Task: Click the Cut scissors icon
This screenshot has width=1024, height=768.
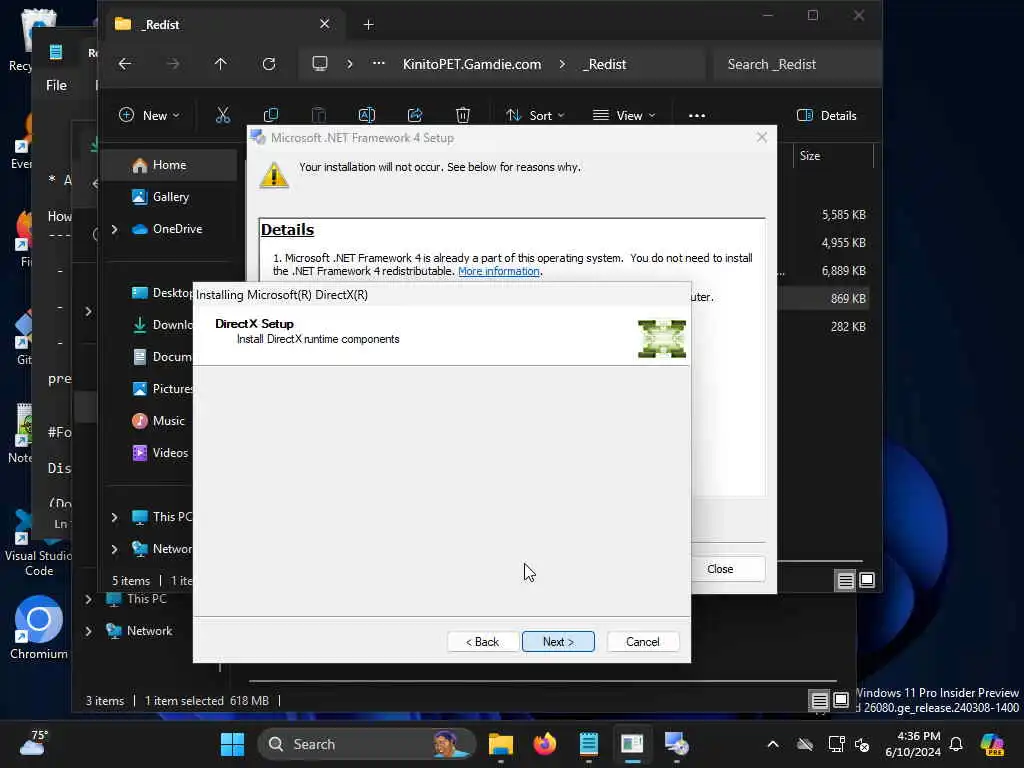Action: (x=223, y=116)
